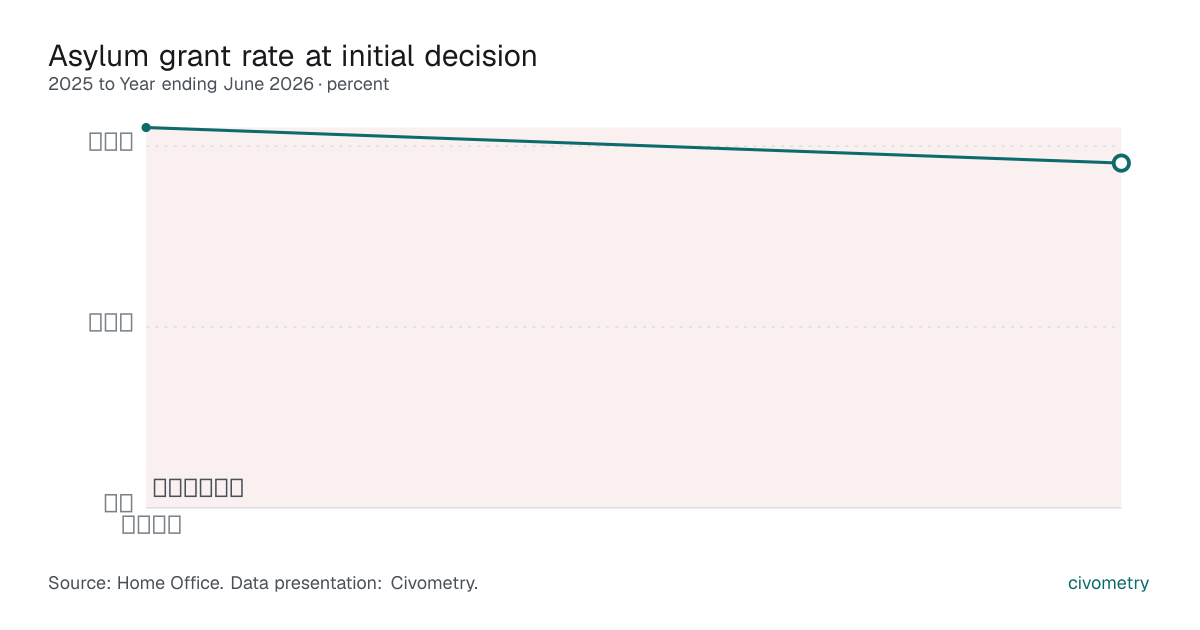Click the pink shaded plot area center
The height and width of the screenshot is (630, 1200).
click(633, 317)
